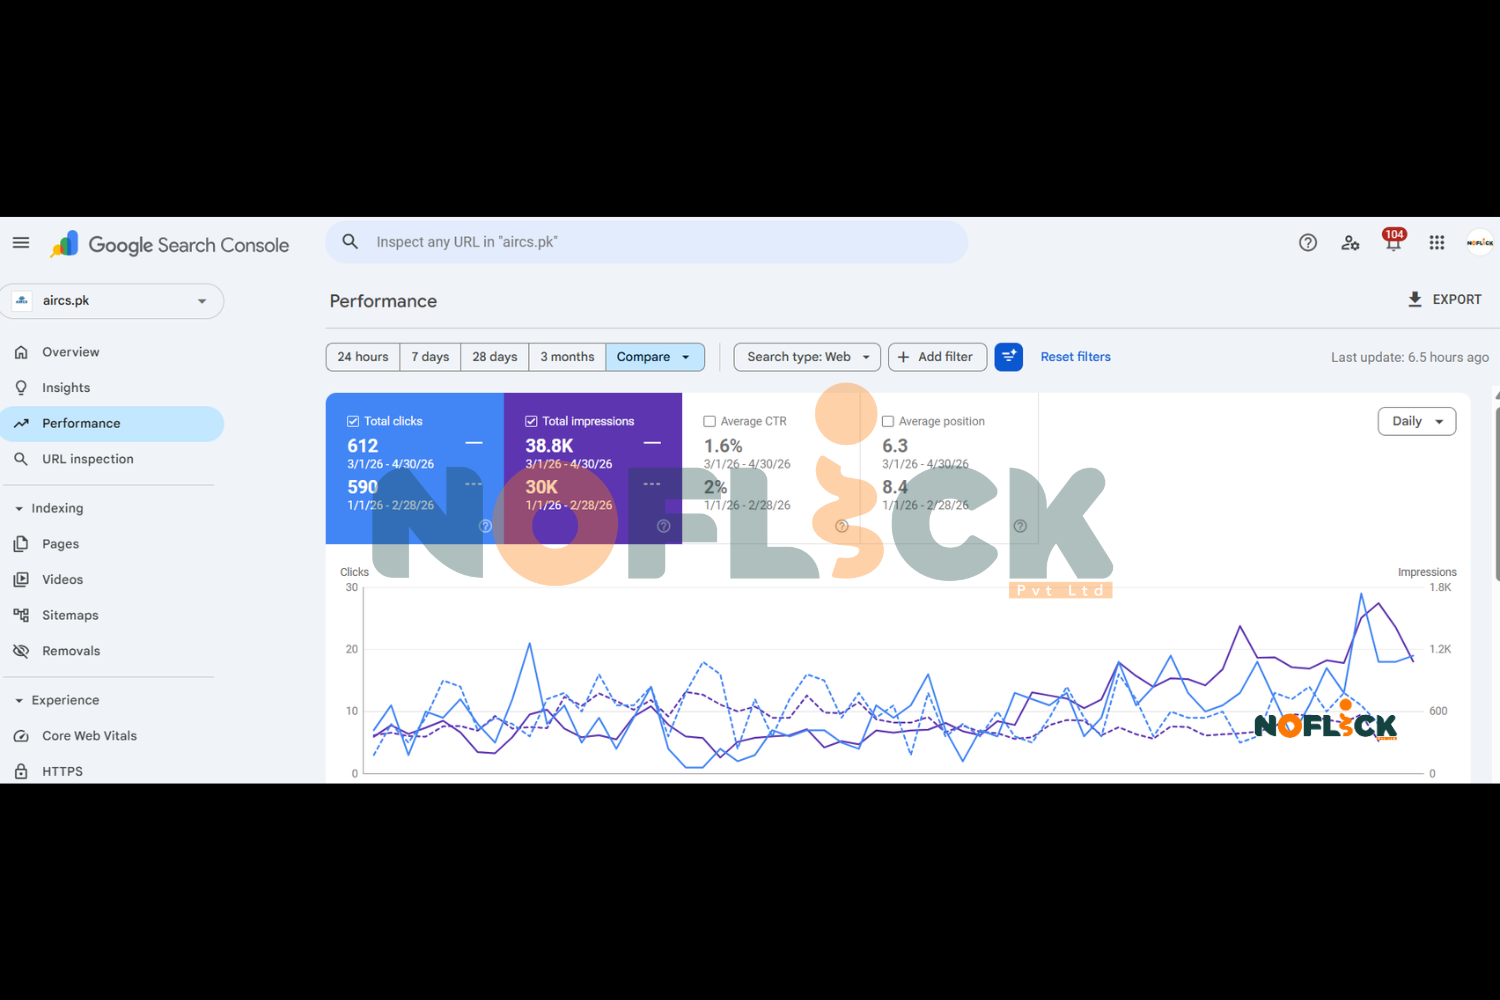
Task: Open Core Web Vitals report
Action: click(112, 736)
